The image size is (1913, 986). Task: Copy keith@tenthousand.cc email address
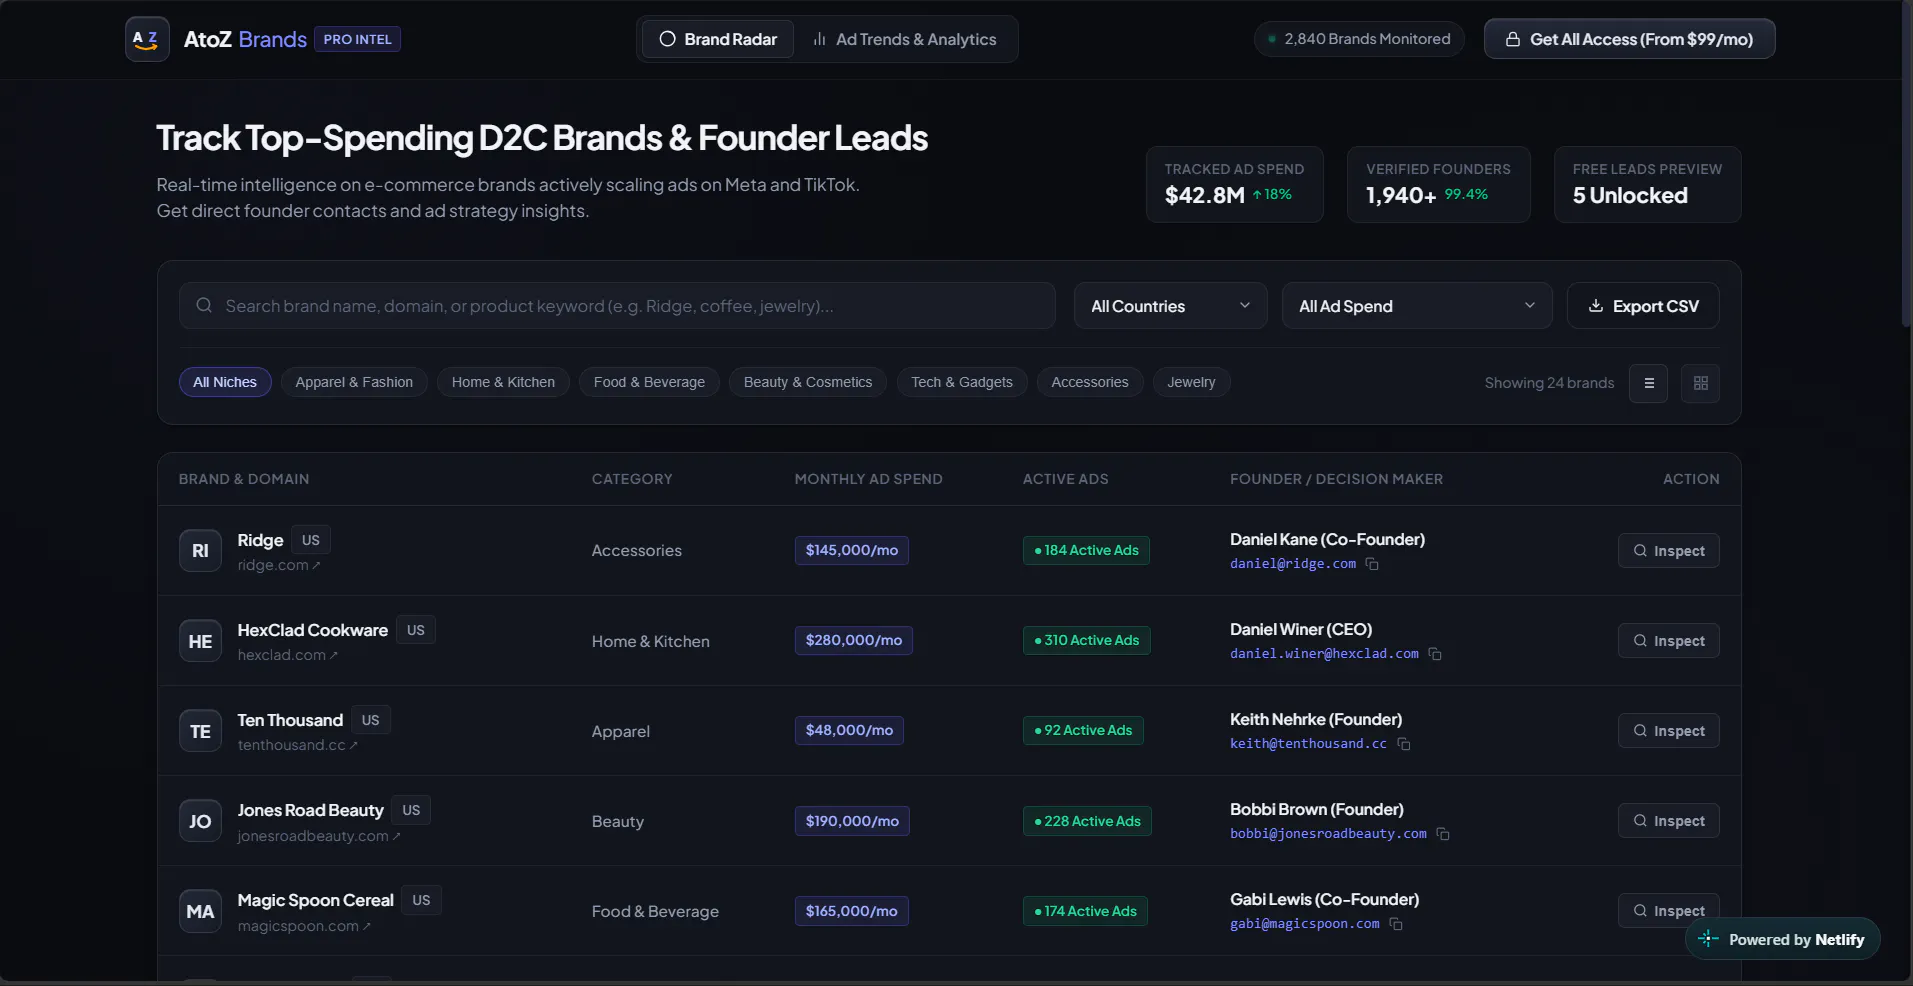coord(1404,744)
